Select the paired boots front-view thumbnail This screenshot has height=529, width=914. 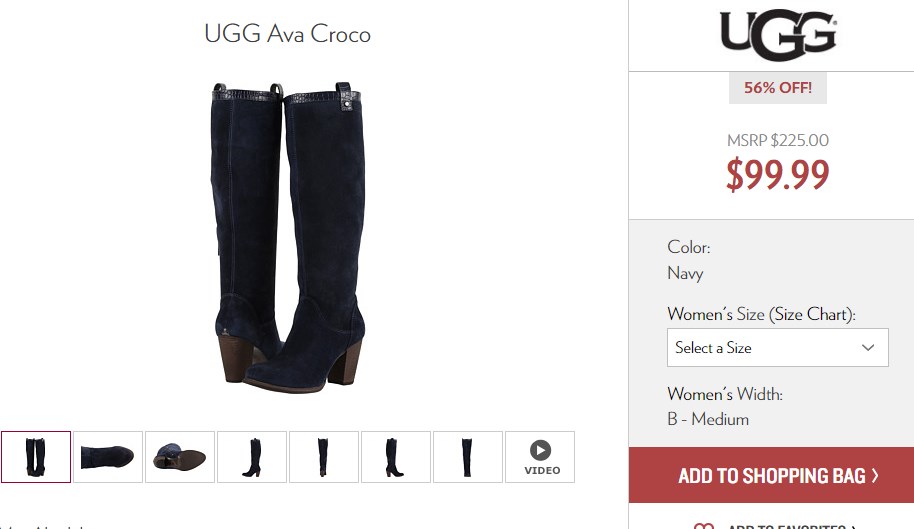point(36,457)
